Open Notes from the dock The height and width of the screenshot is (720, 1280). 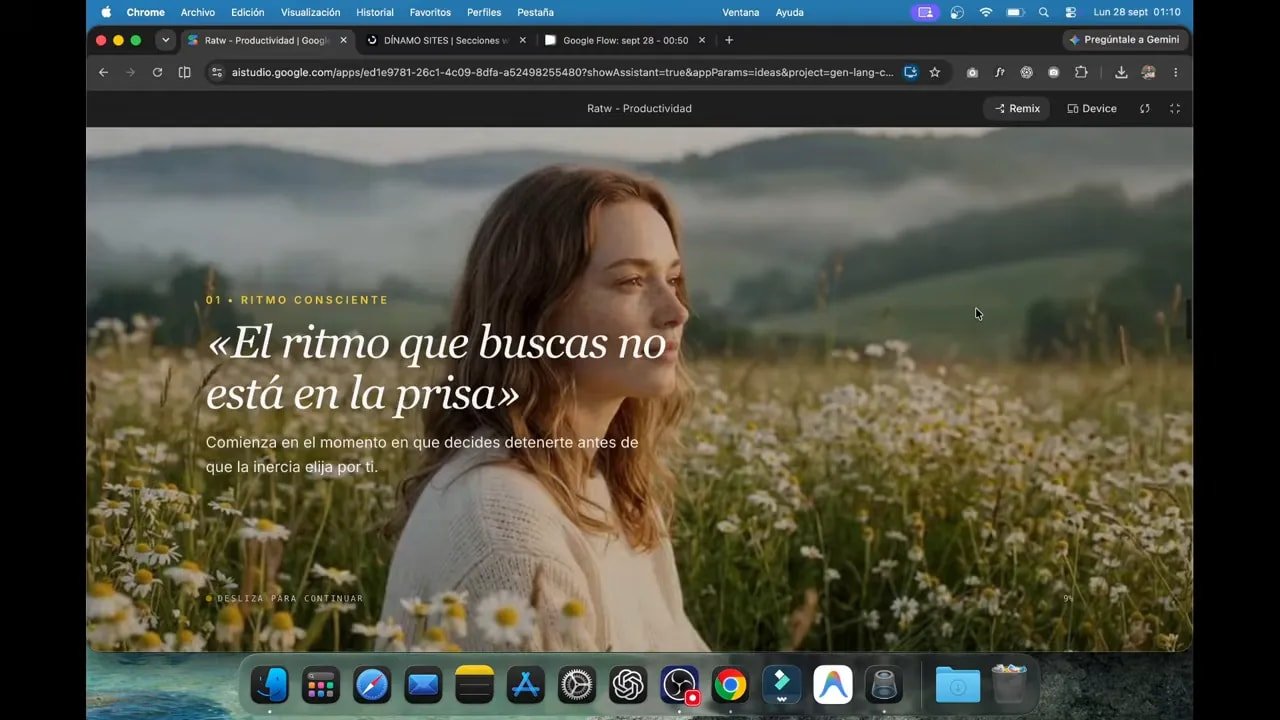pyautogui.click(x=474, y=685)
